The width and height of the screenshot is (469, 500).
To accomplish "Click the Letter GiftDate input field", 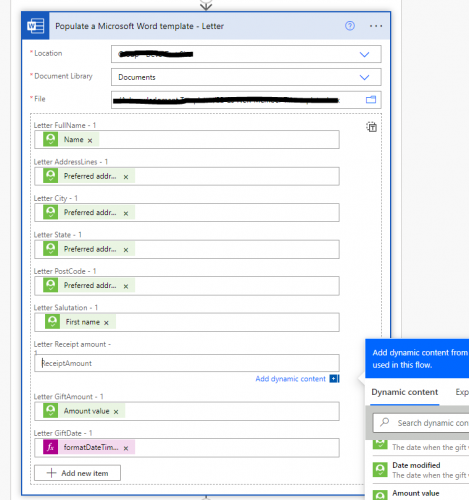I will click(x=187, y=447).
